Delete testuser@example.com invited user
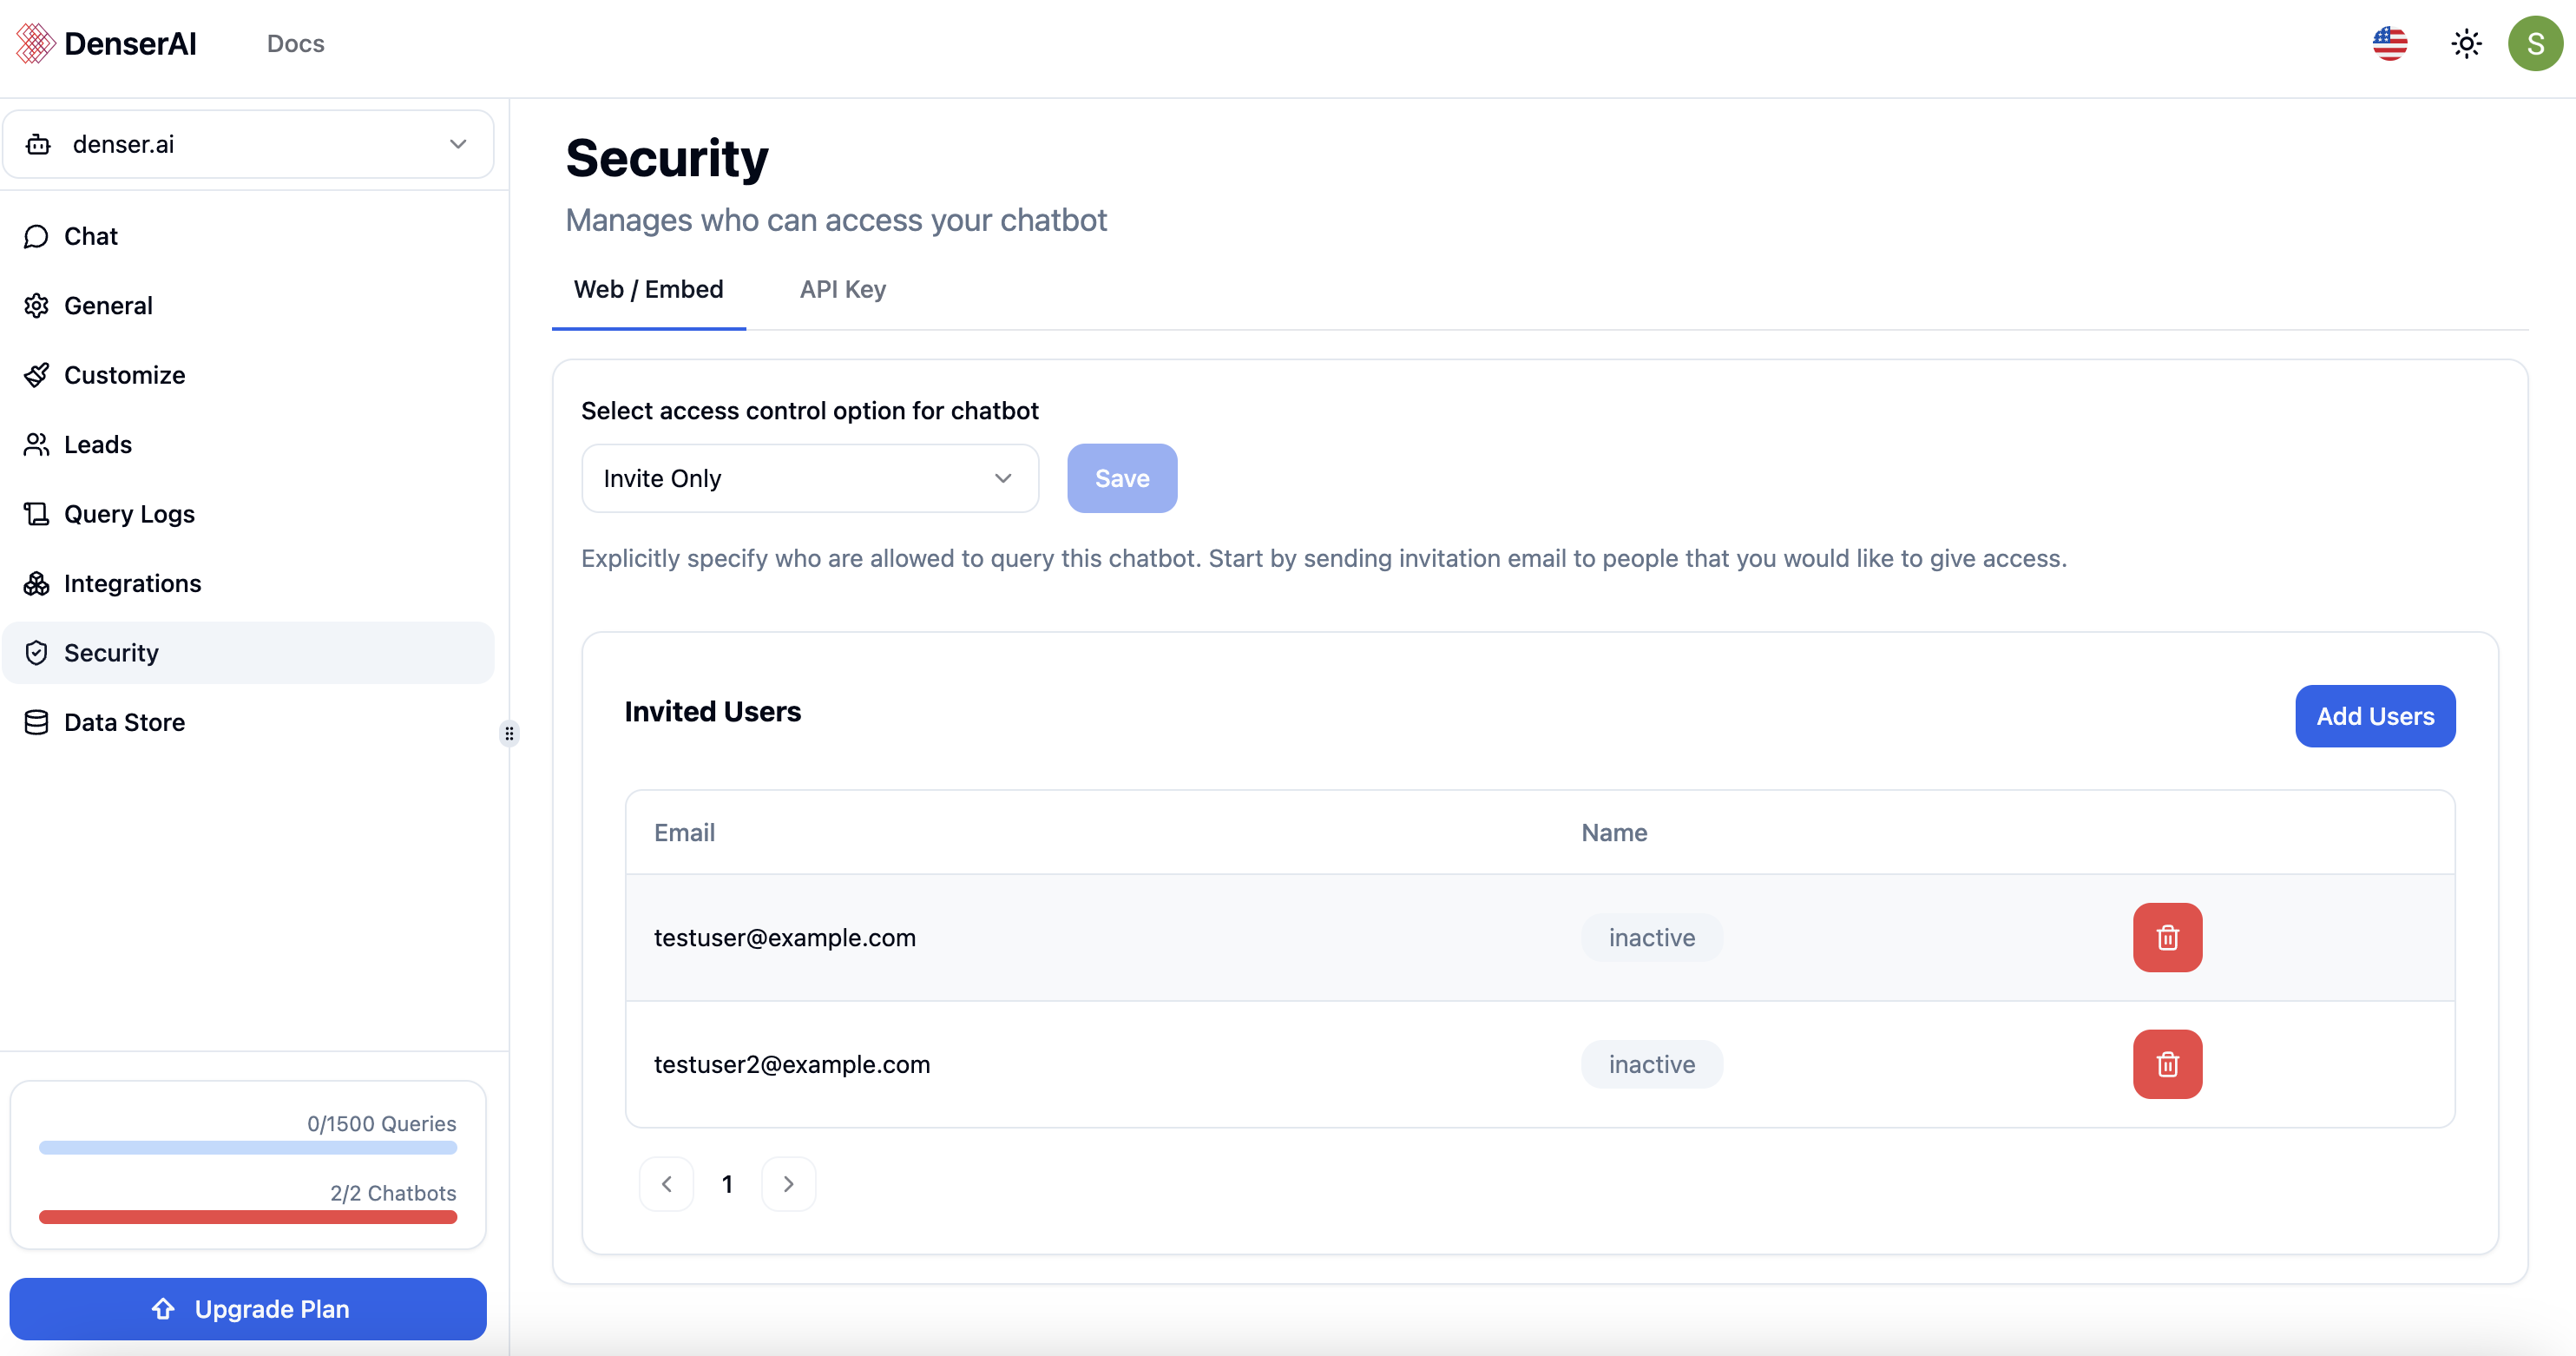The height and width of the screenshot is (1356, 2576). (x=2167, y=937)
